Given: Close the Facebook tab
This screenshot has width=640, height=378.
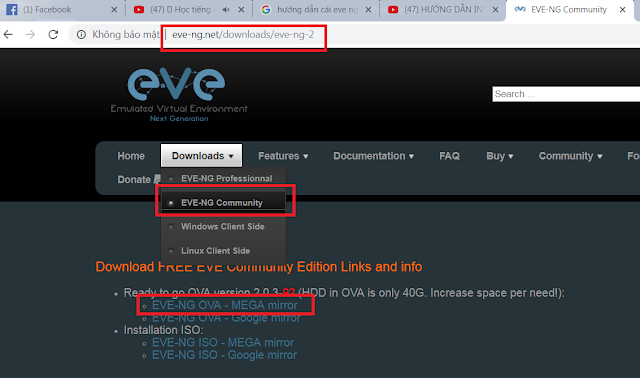Looking at the screenshot, I should [114, 10].
